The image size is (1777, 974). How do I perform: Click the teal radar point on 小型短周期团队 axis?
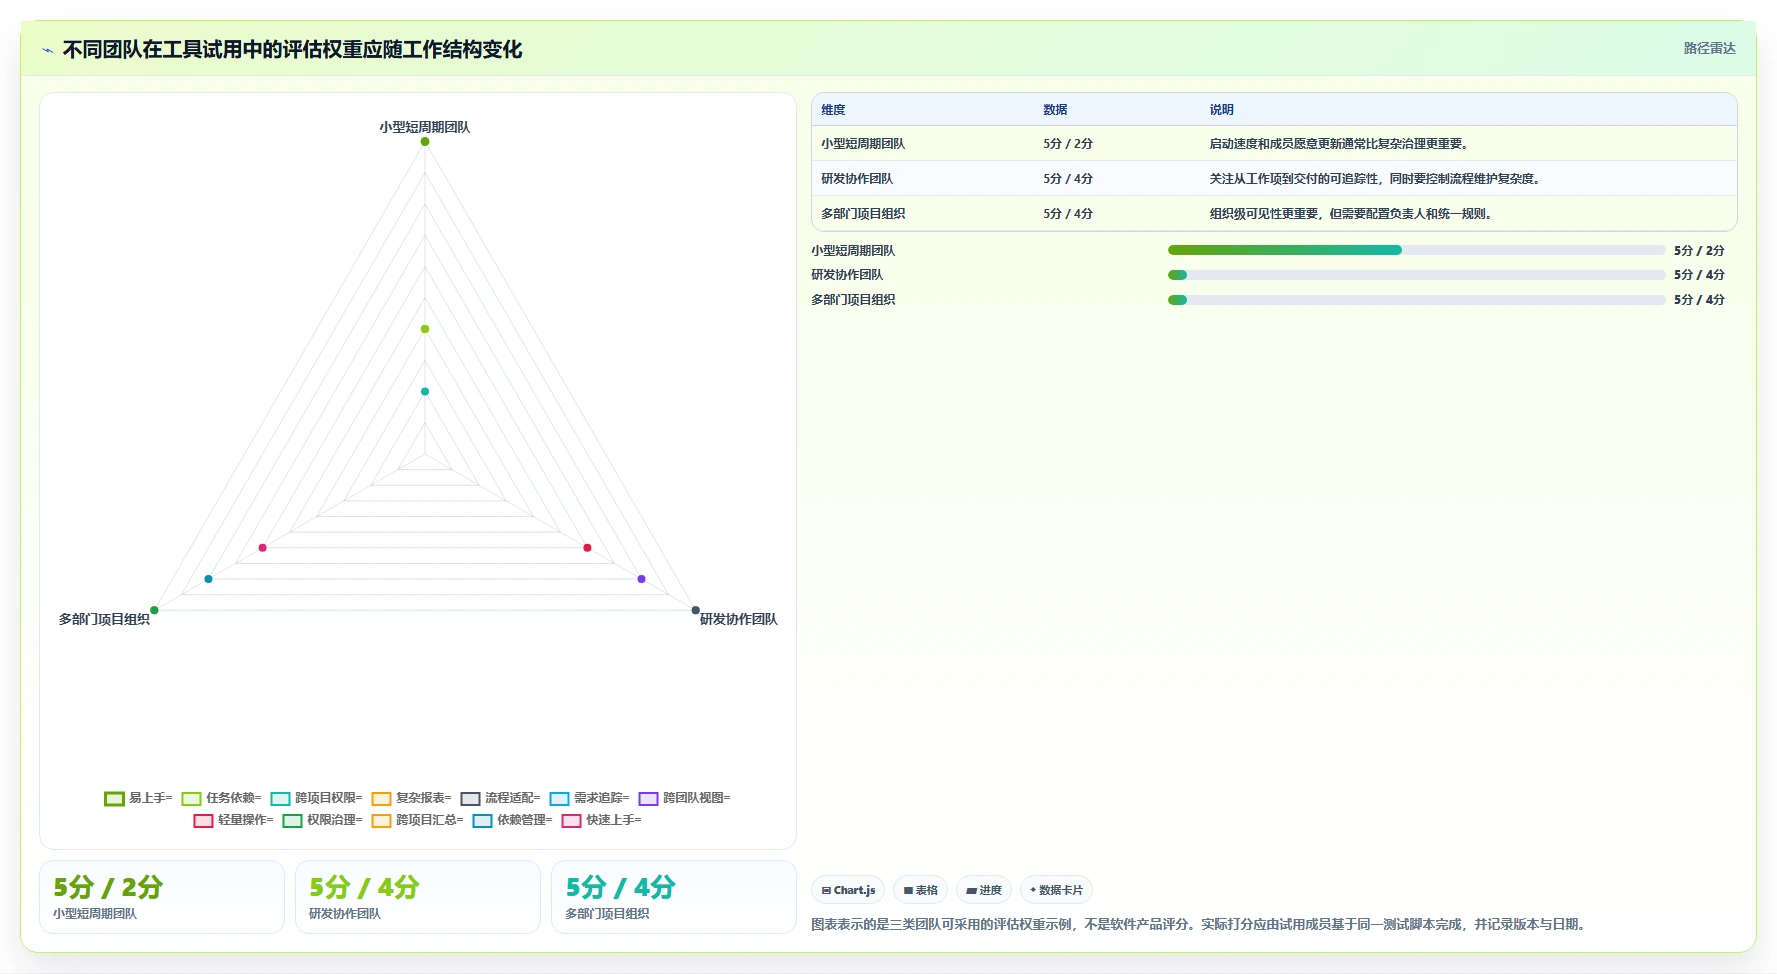(x=425, y=391)
